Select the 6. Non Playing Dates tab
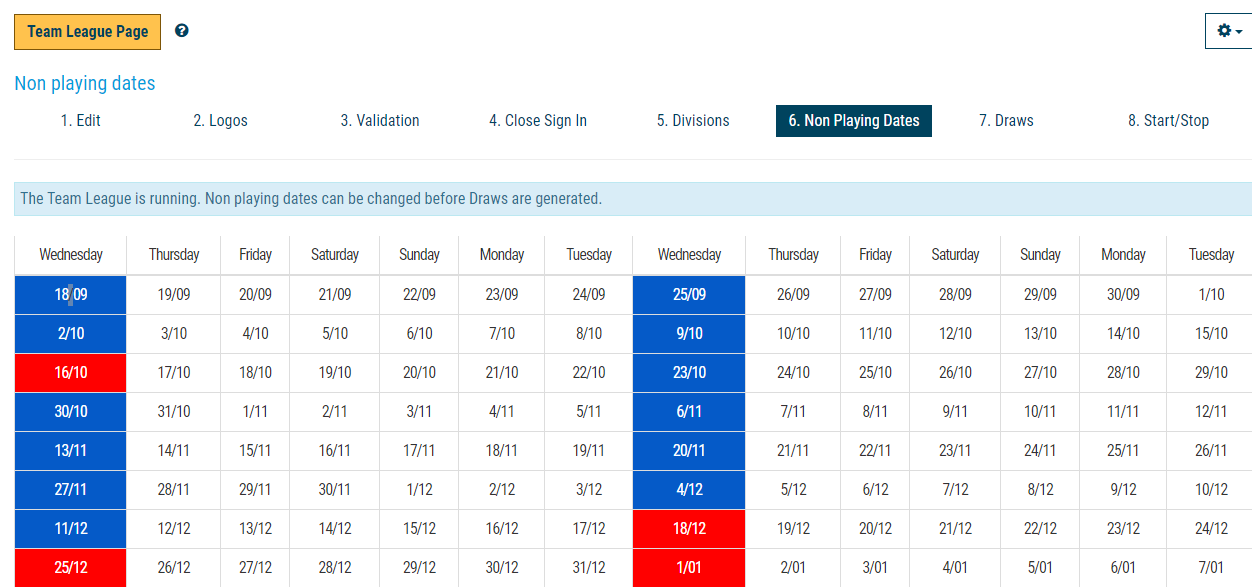 pyautogui.click(x=854, y=121)
